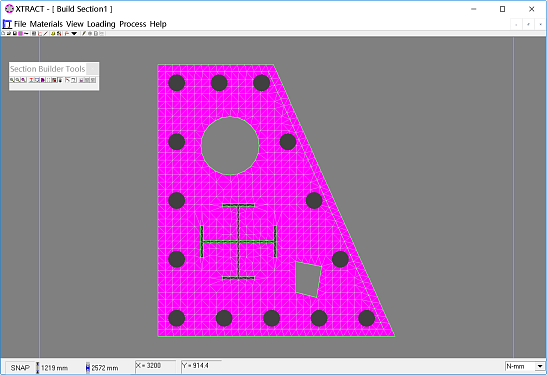Screen dimensions: 547x375
Task: Click the zoom out magnifier in Section Builder Tools
Action: (x=17, y=80)
